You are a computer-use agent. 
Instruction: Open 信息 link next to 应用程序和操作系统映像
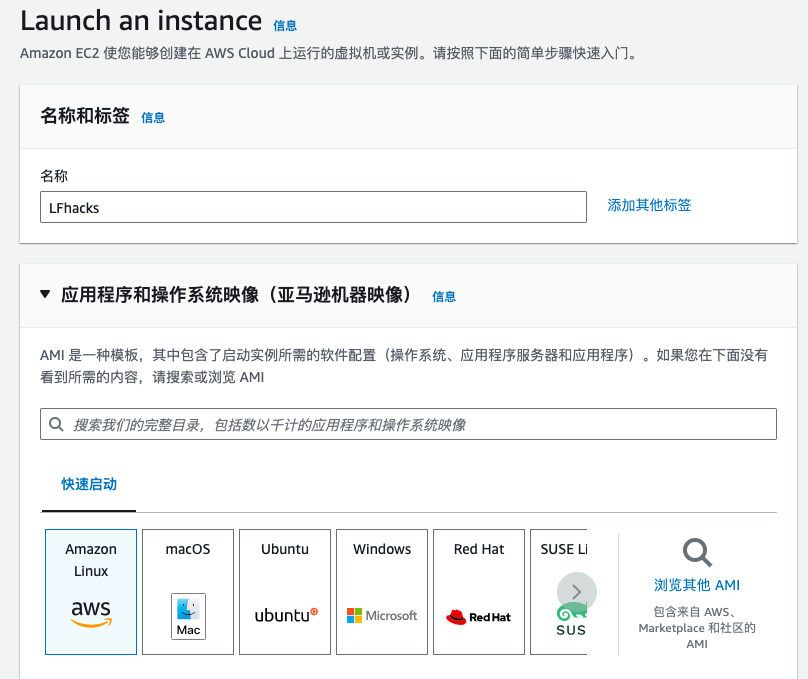444,297
